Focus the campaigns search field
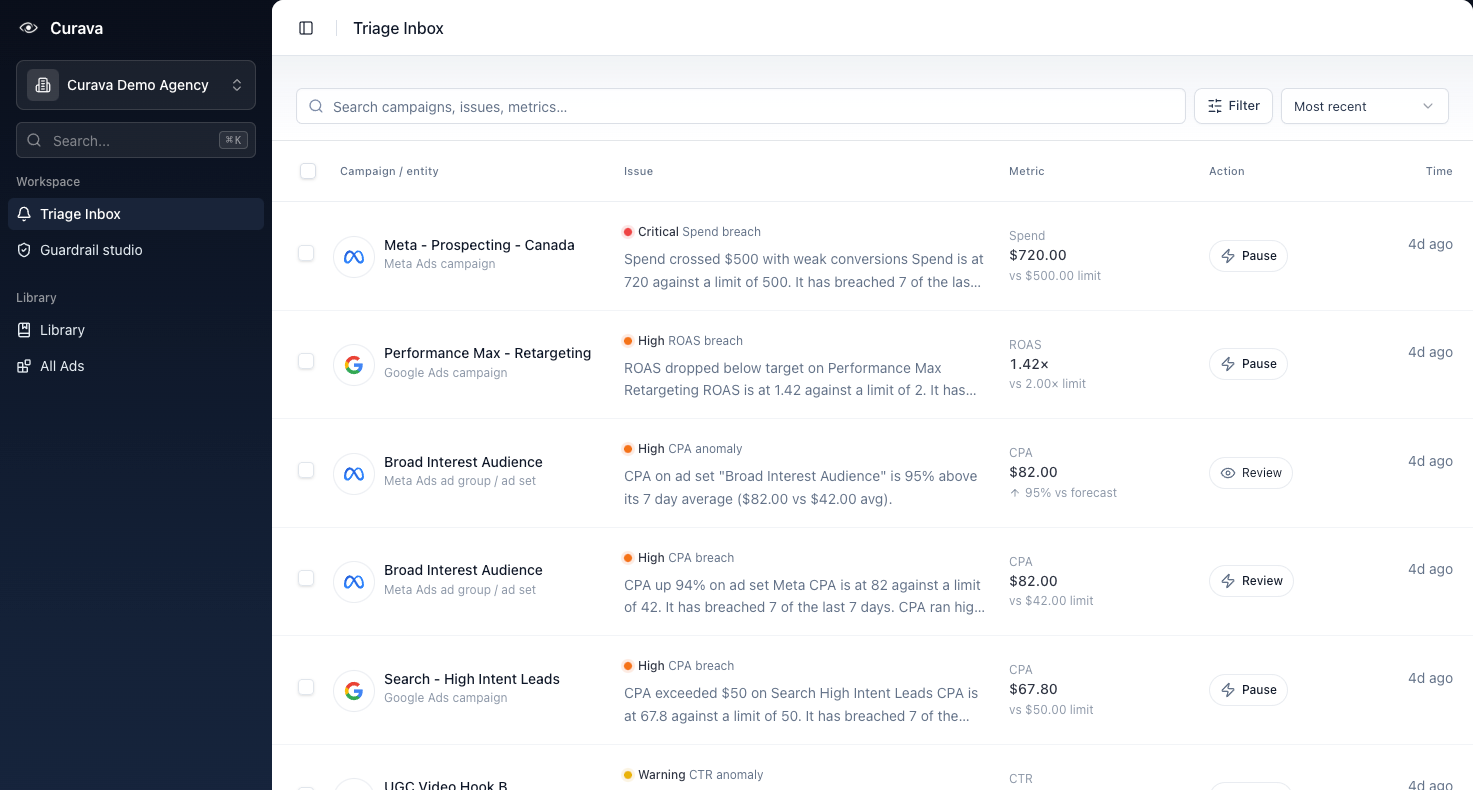Image resolution: width=1473 pixels, height=790 pixels. click(741, 106)
